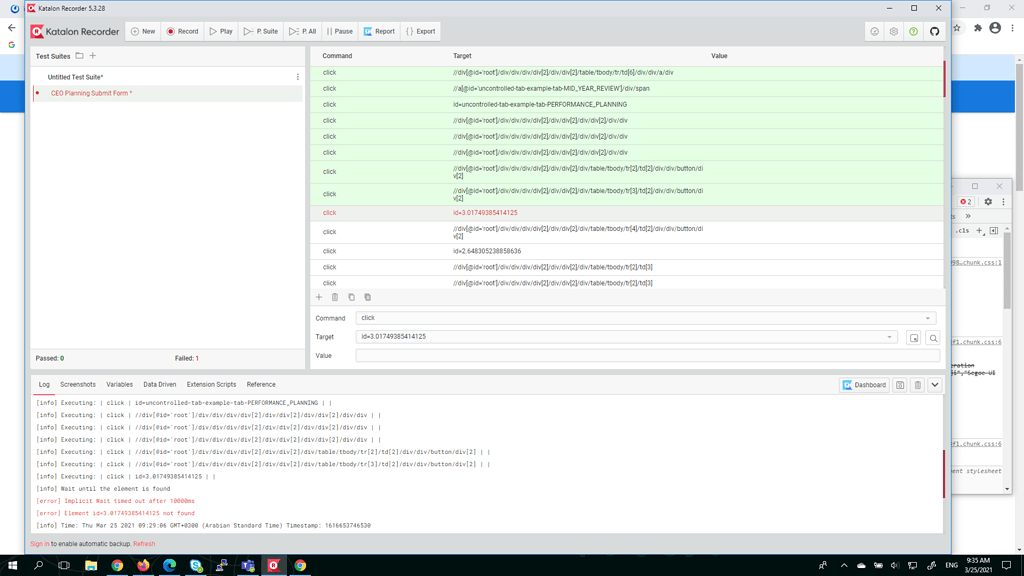Image resolution: width=1024 pixels, height=576 pixels.
Task: Open DevTools settings gear in background window
Action: coord(988,202)
